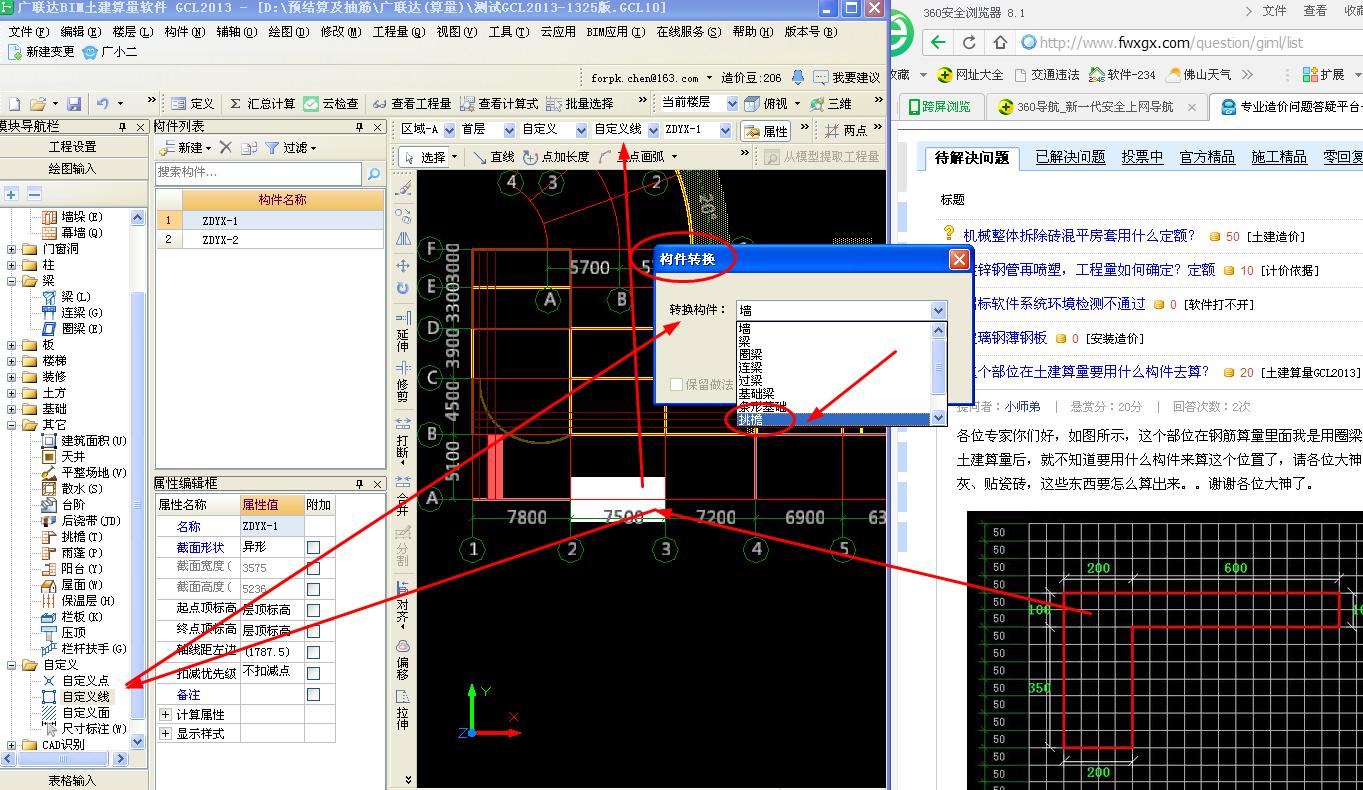Create new file with blank page icon
The width and height of the screenshot is (1363, 790).
[14, 104]
